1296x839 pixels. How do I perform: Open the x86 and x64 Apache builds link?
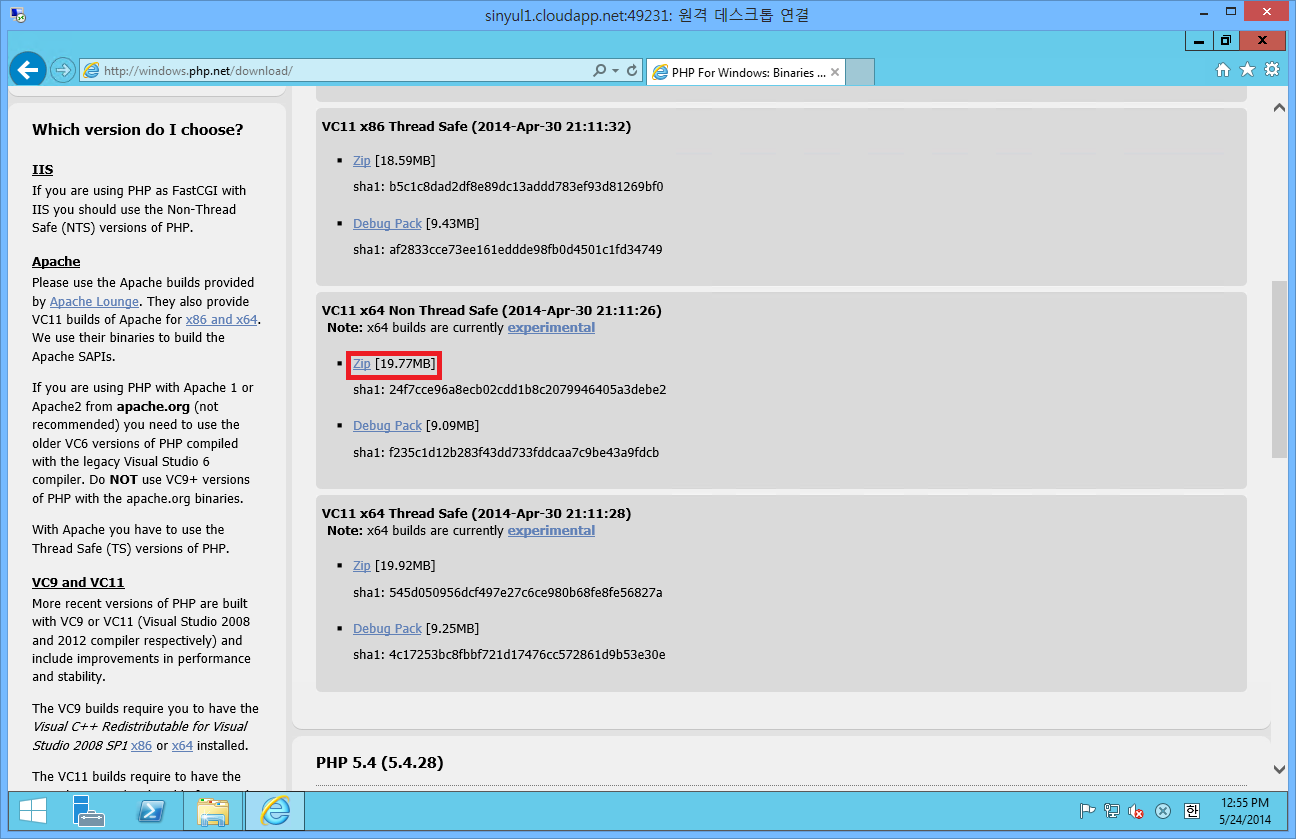(221, 320)
